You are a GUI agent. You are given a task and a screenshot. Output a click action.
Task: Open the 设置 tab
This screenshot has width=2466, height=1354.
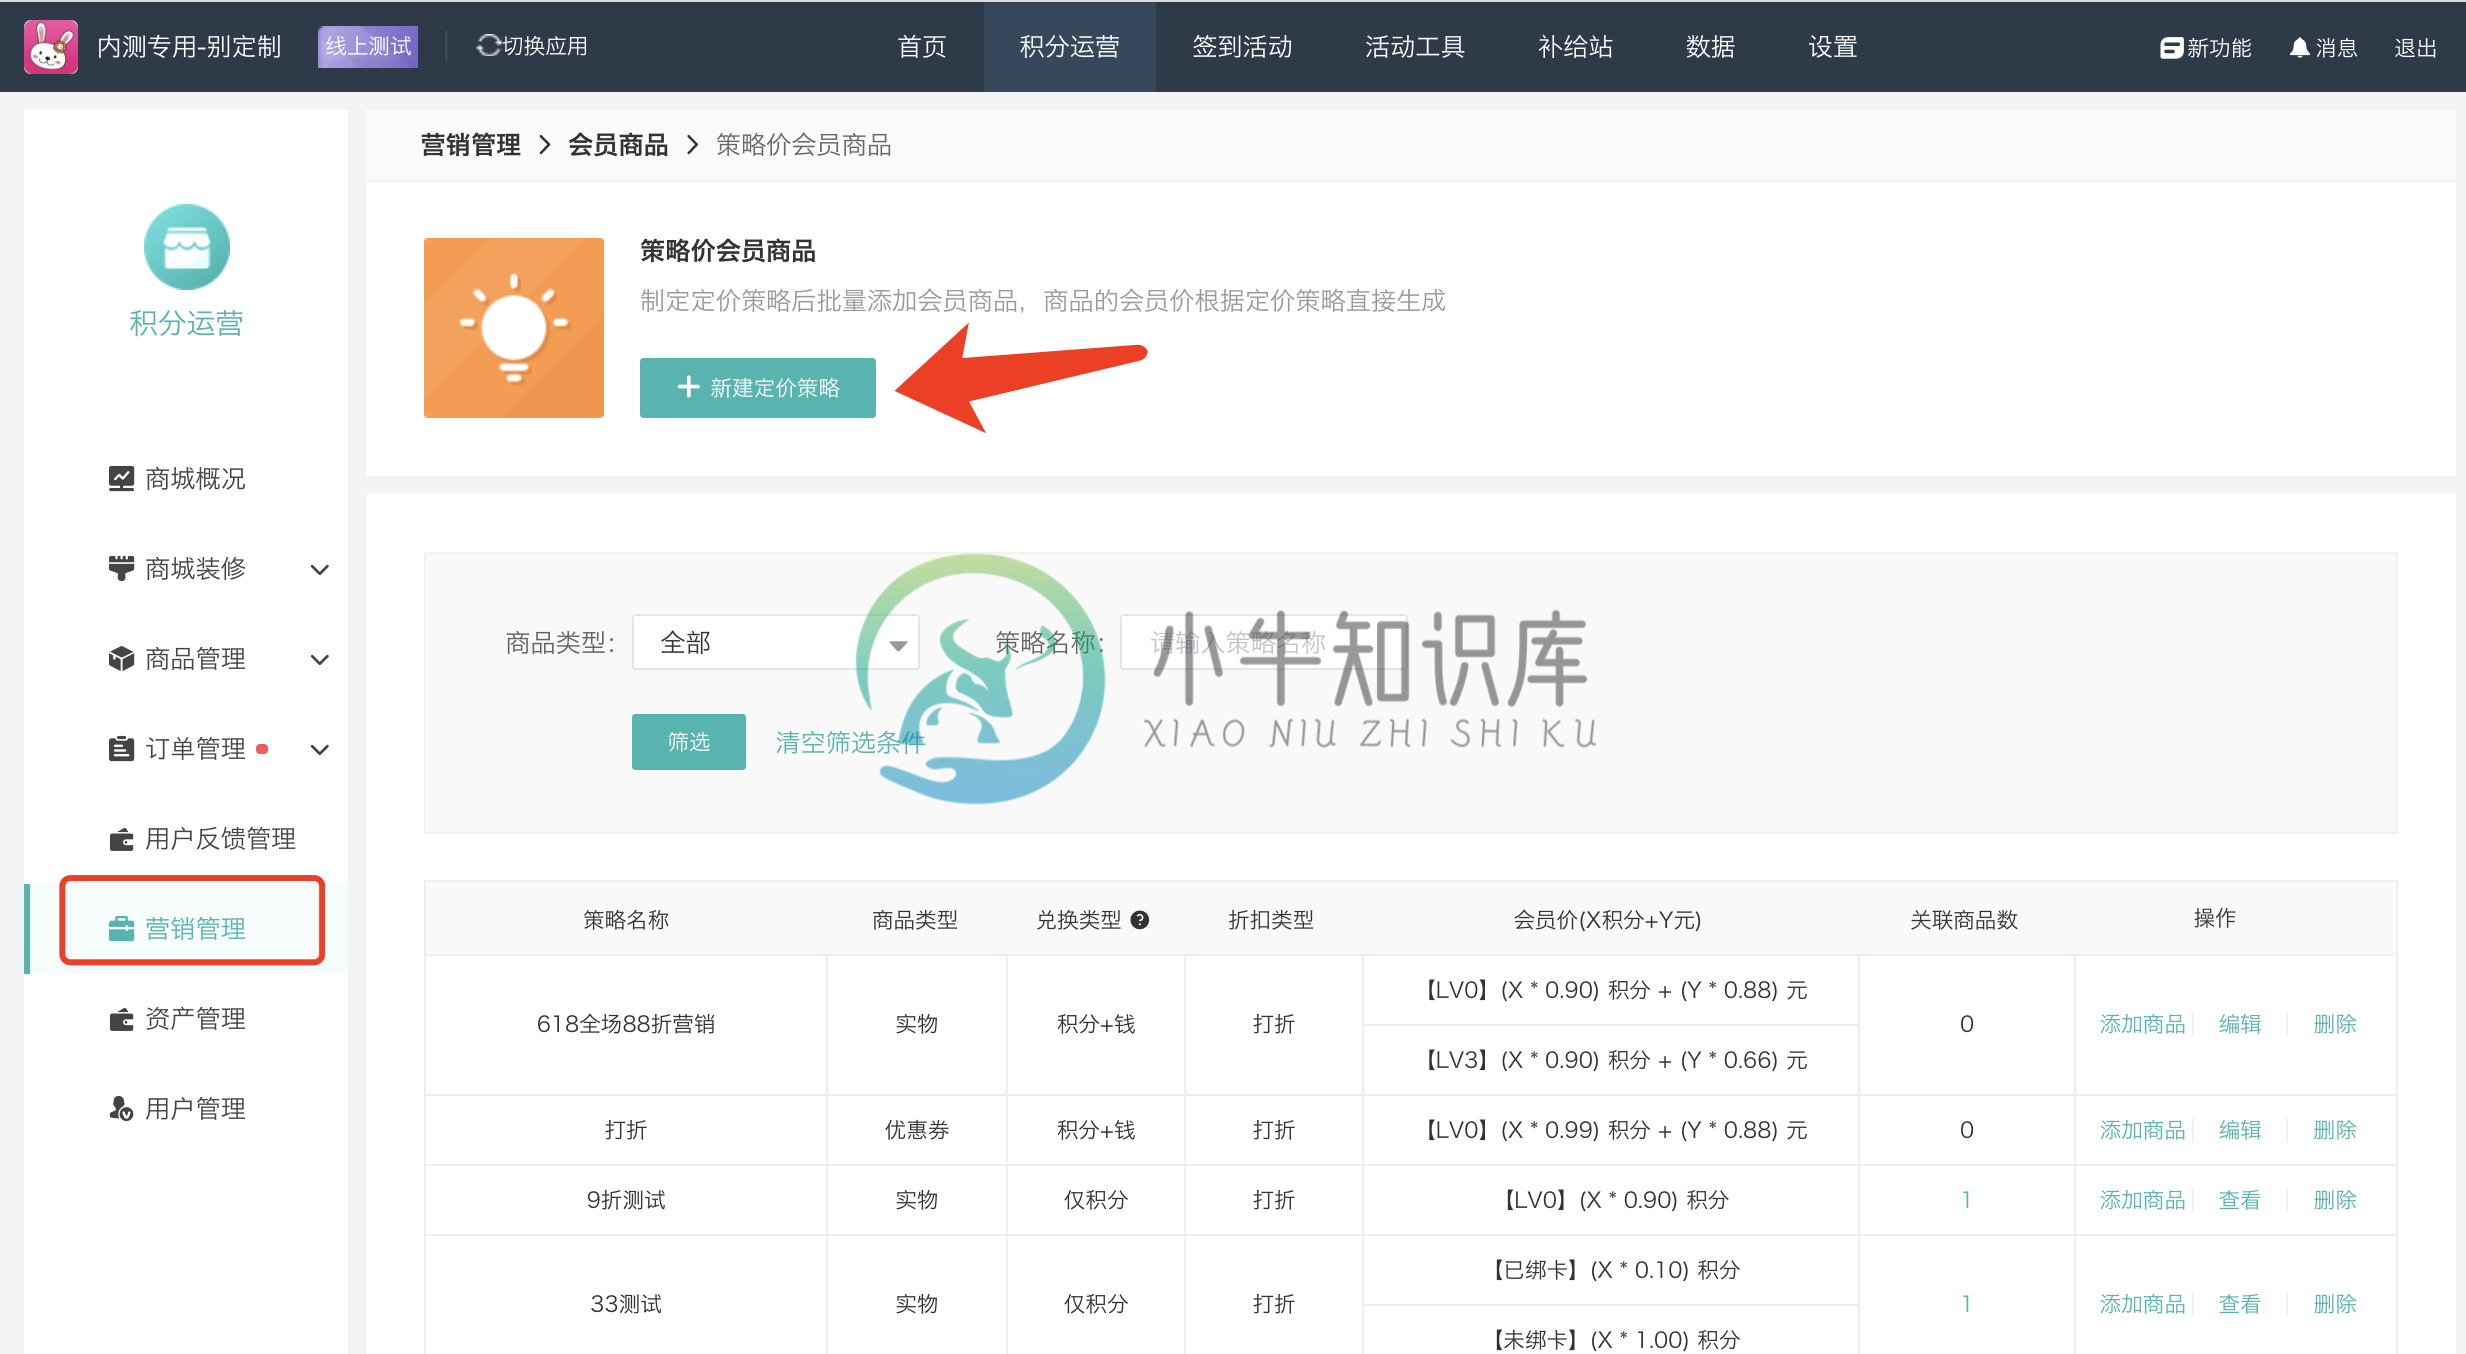click(1833, 47)
